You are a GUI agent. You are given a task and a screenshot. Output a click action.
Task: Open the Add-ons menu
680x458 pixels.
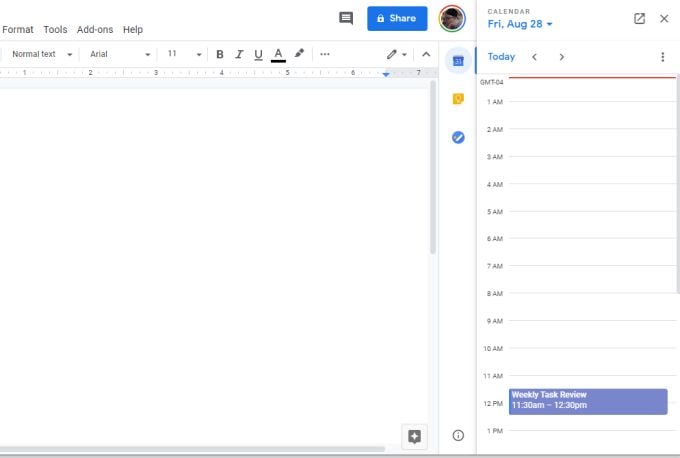click(95, 29)
